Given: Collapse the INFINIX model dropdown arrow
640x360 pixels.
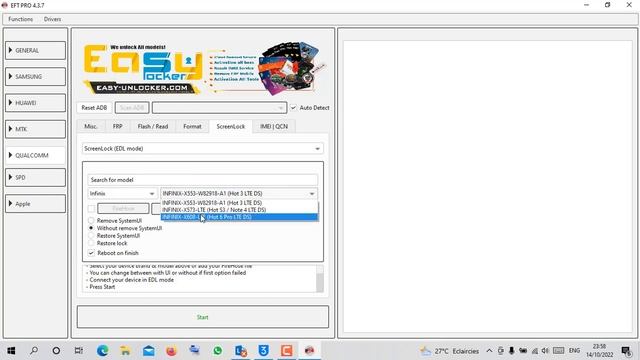Looking at the screenshot, I should point(312,193).
